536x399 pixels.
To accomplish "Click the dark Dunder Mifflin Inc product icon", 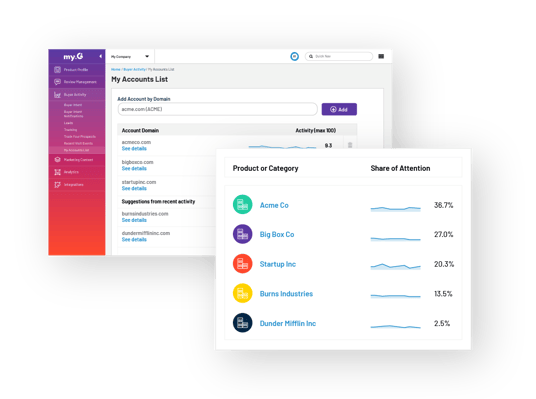I will (242, 323).
